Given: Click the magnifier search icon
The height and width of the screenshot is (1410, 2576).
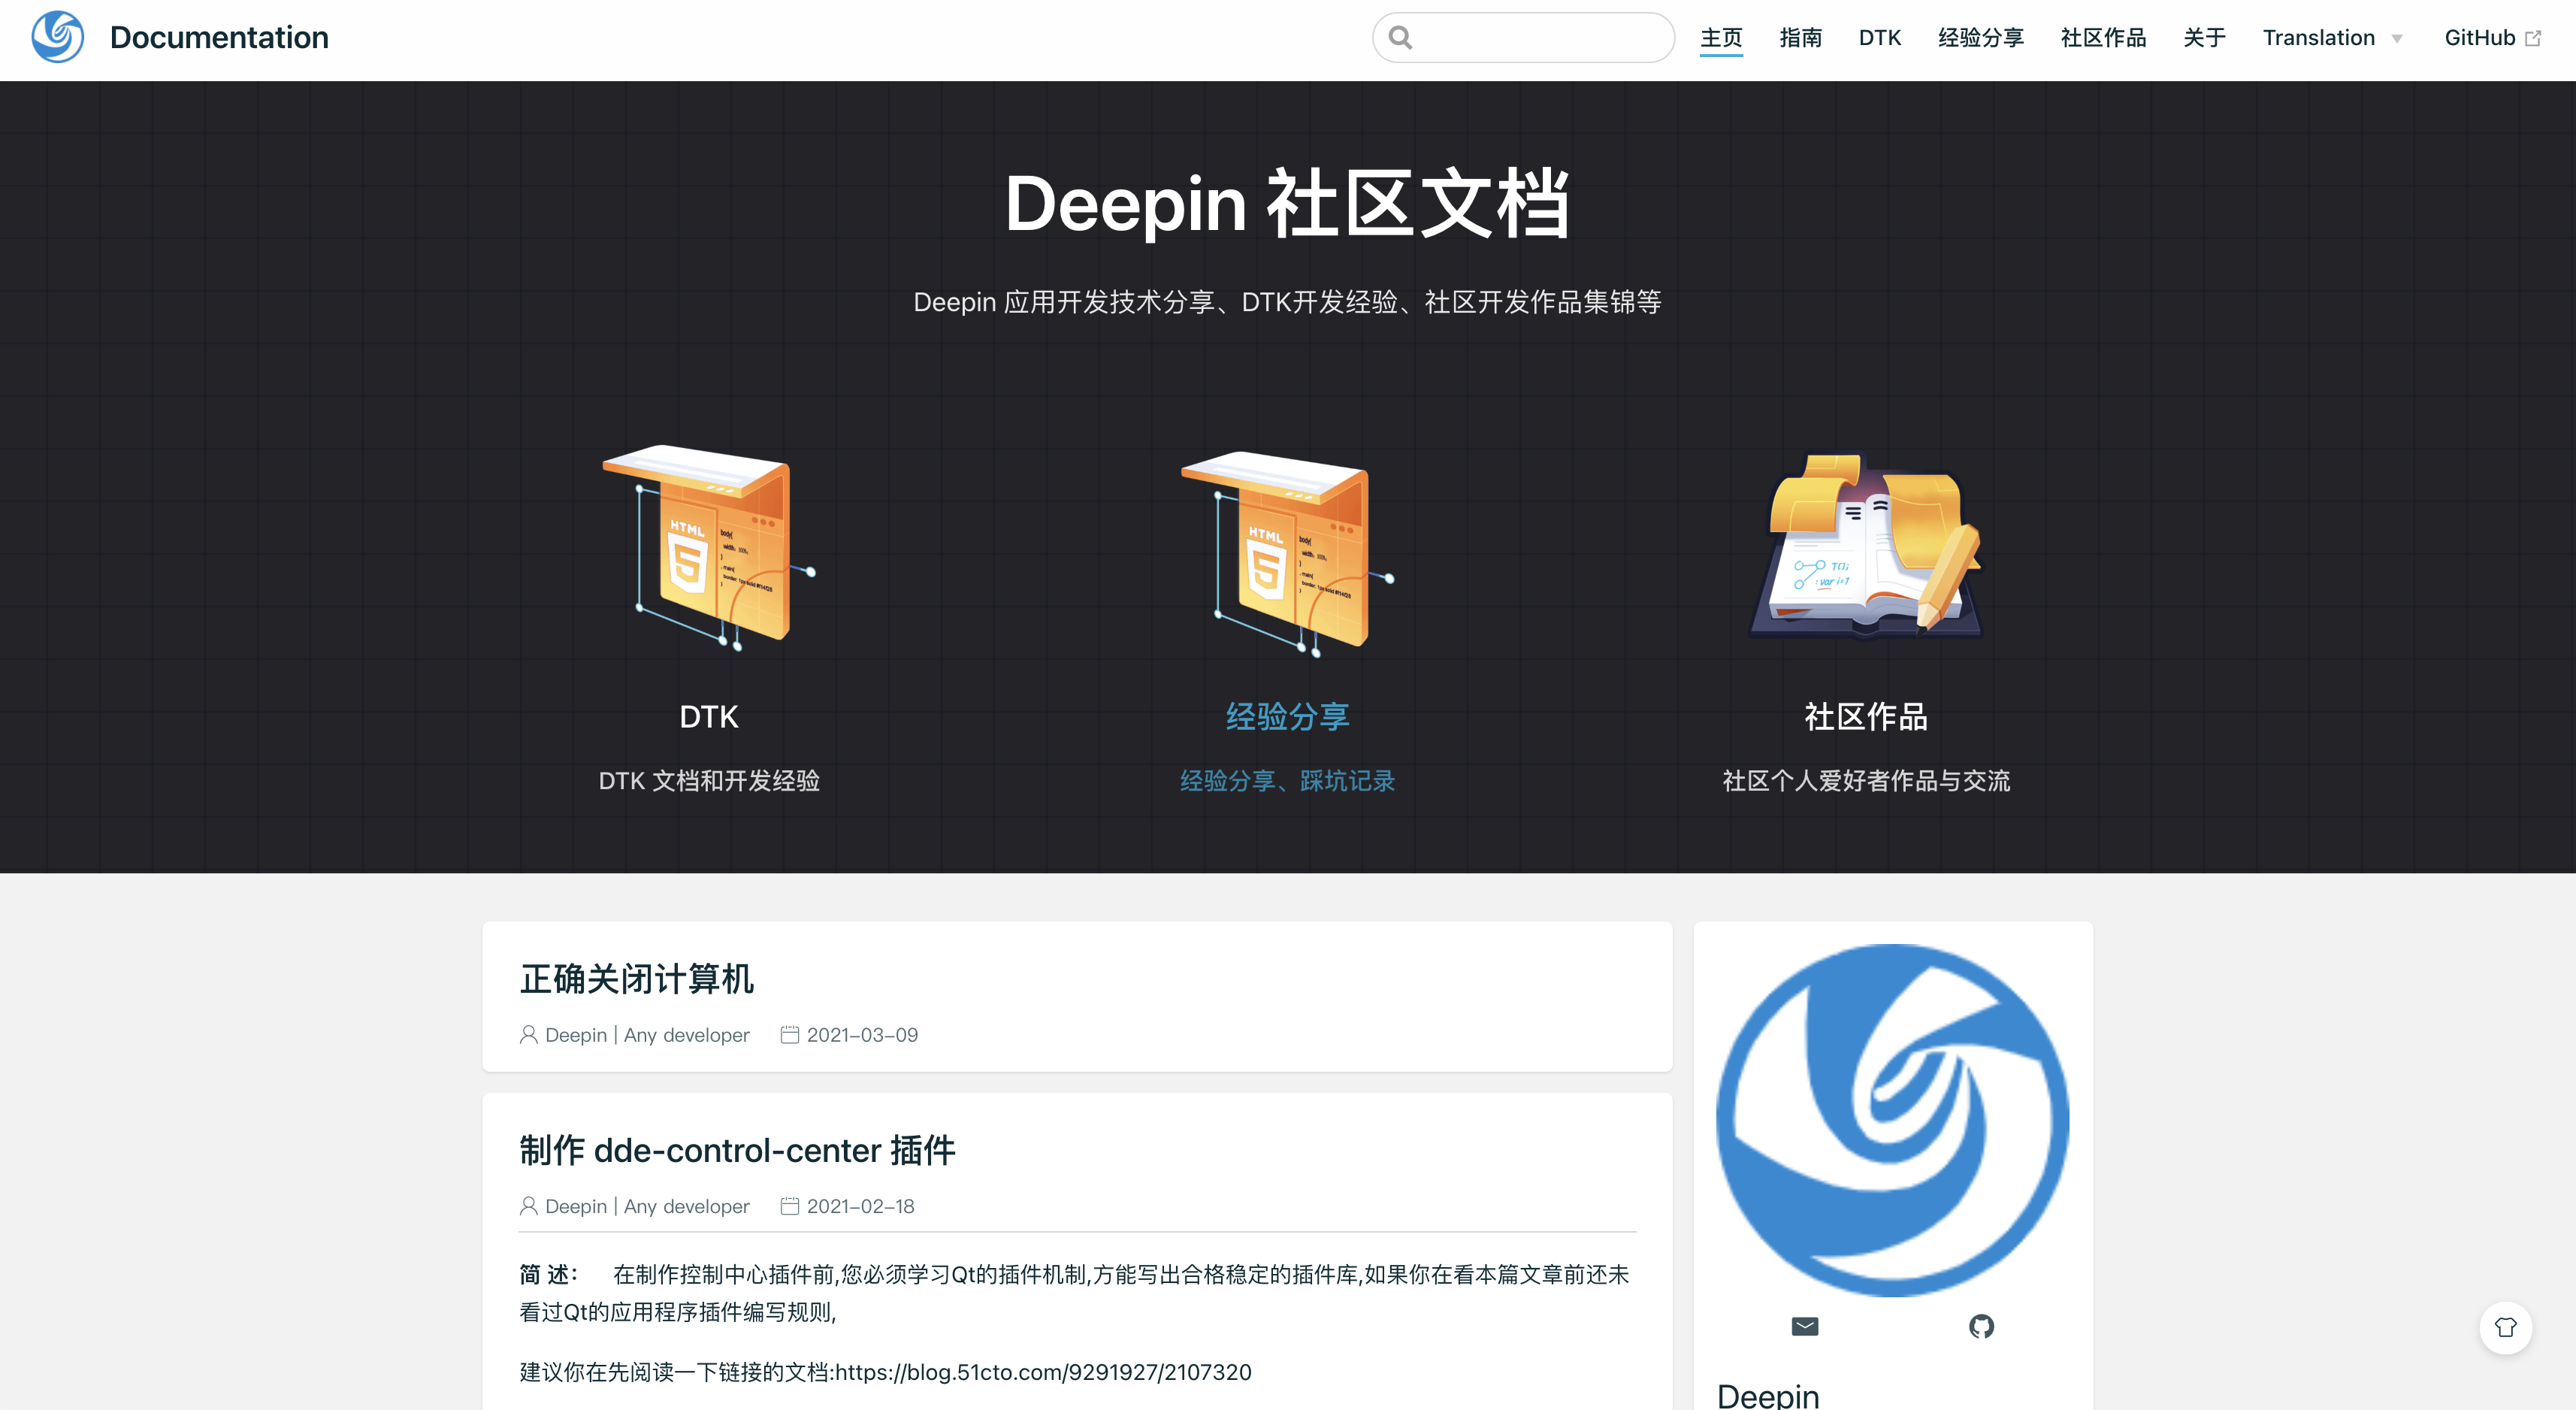Looking at the screenshot, I should tap(1400, 38).
